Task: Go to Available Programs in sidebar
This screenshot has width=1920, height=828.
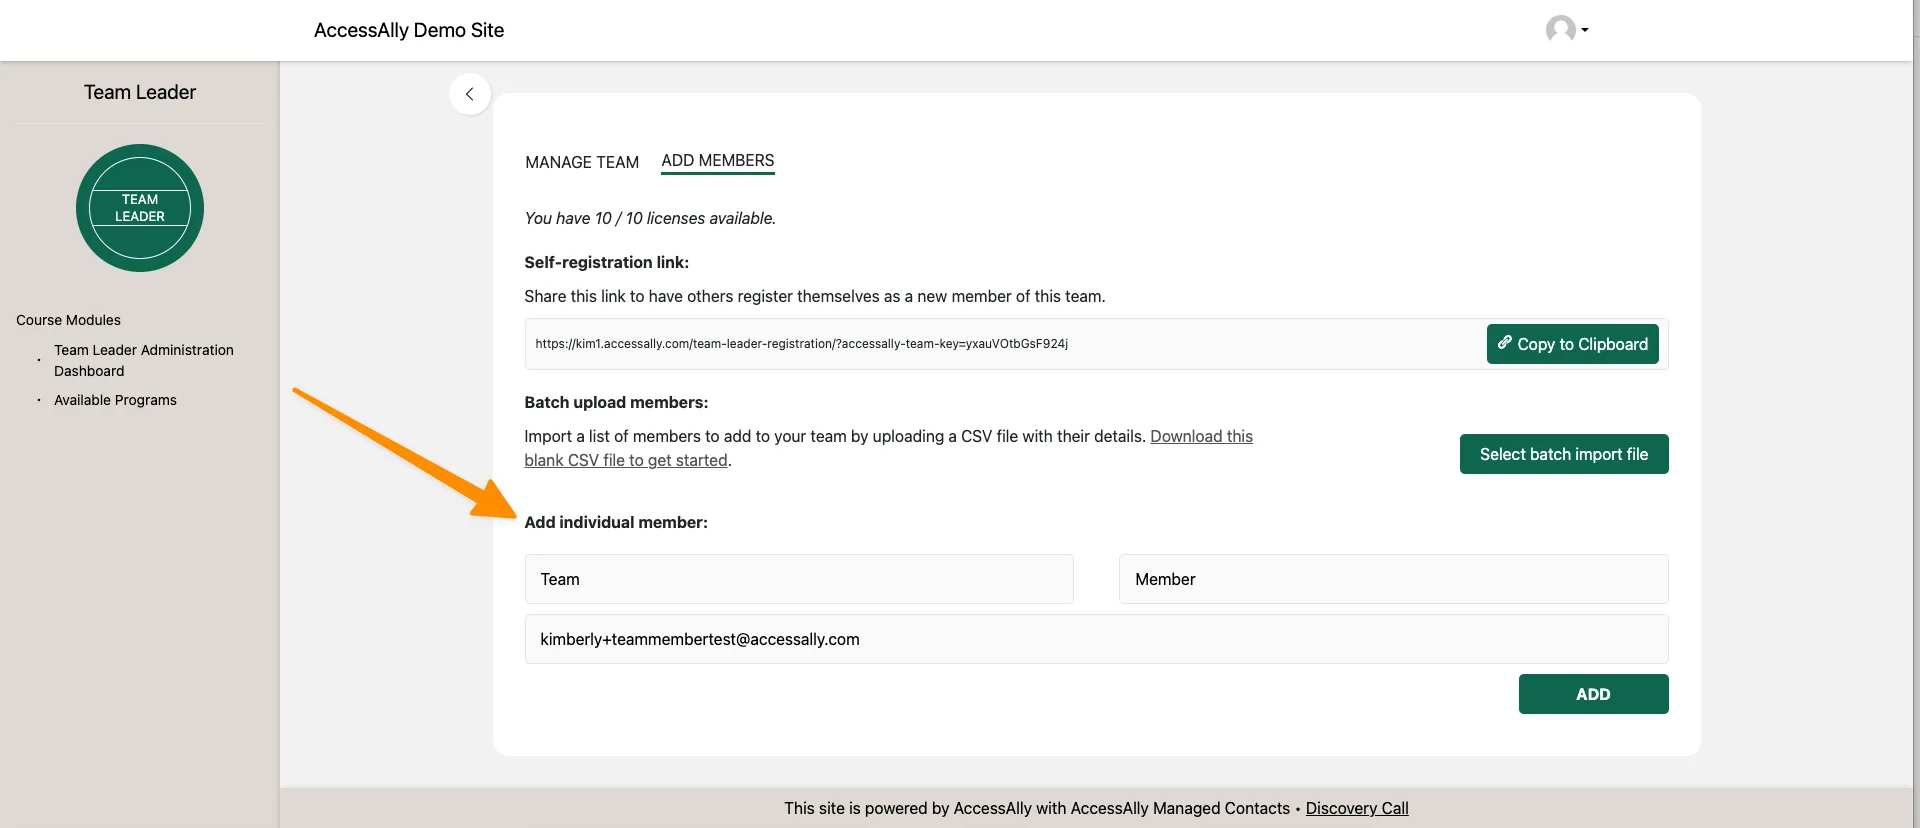Action: (115, 400)
